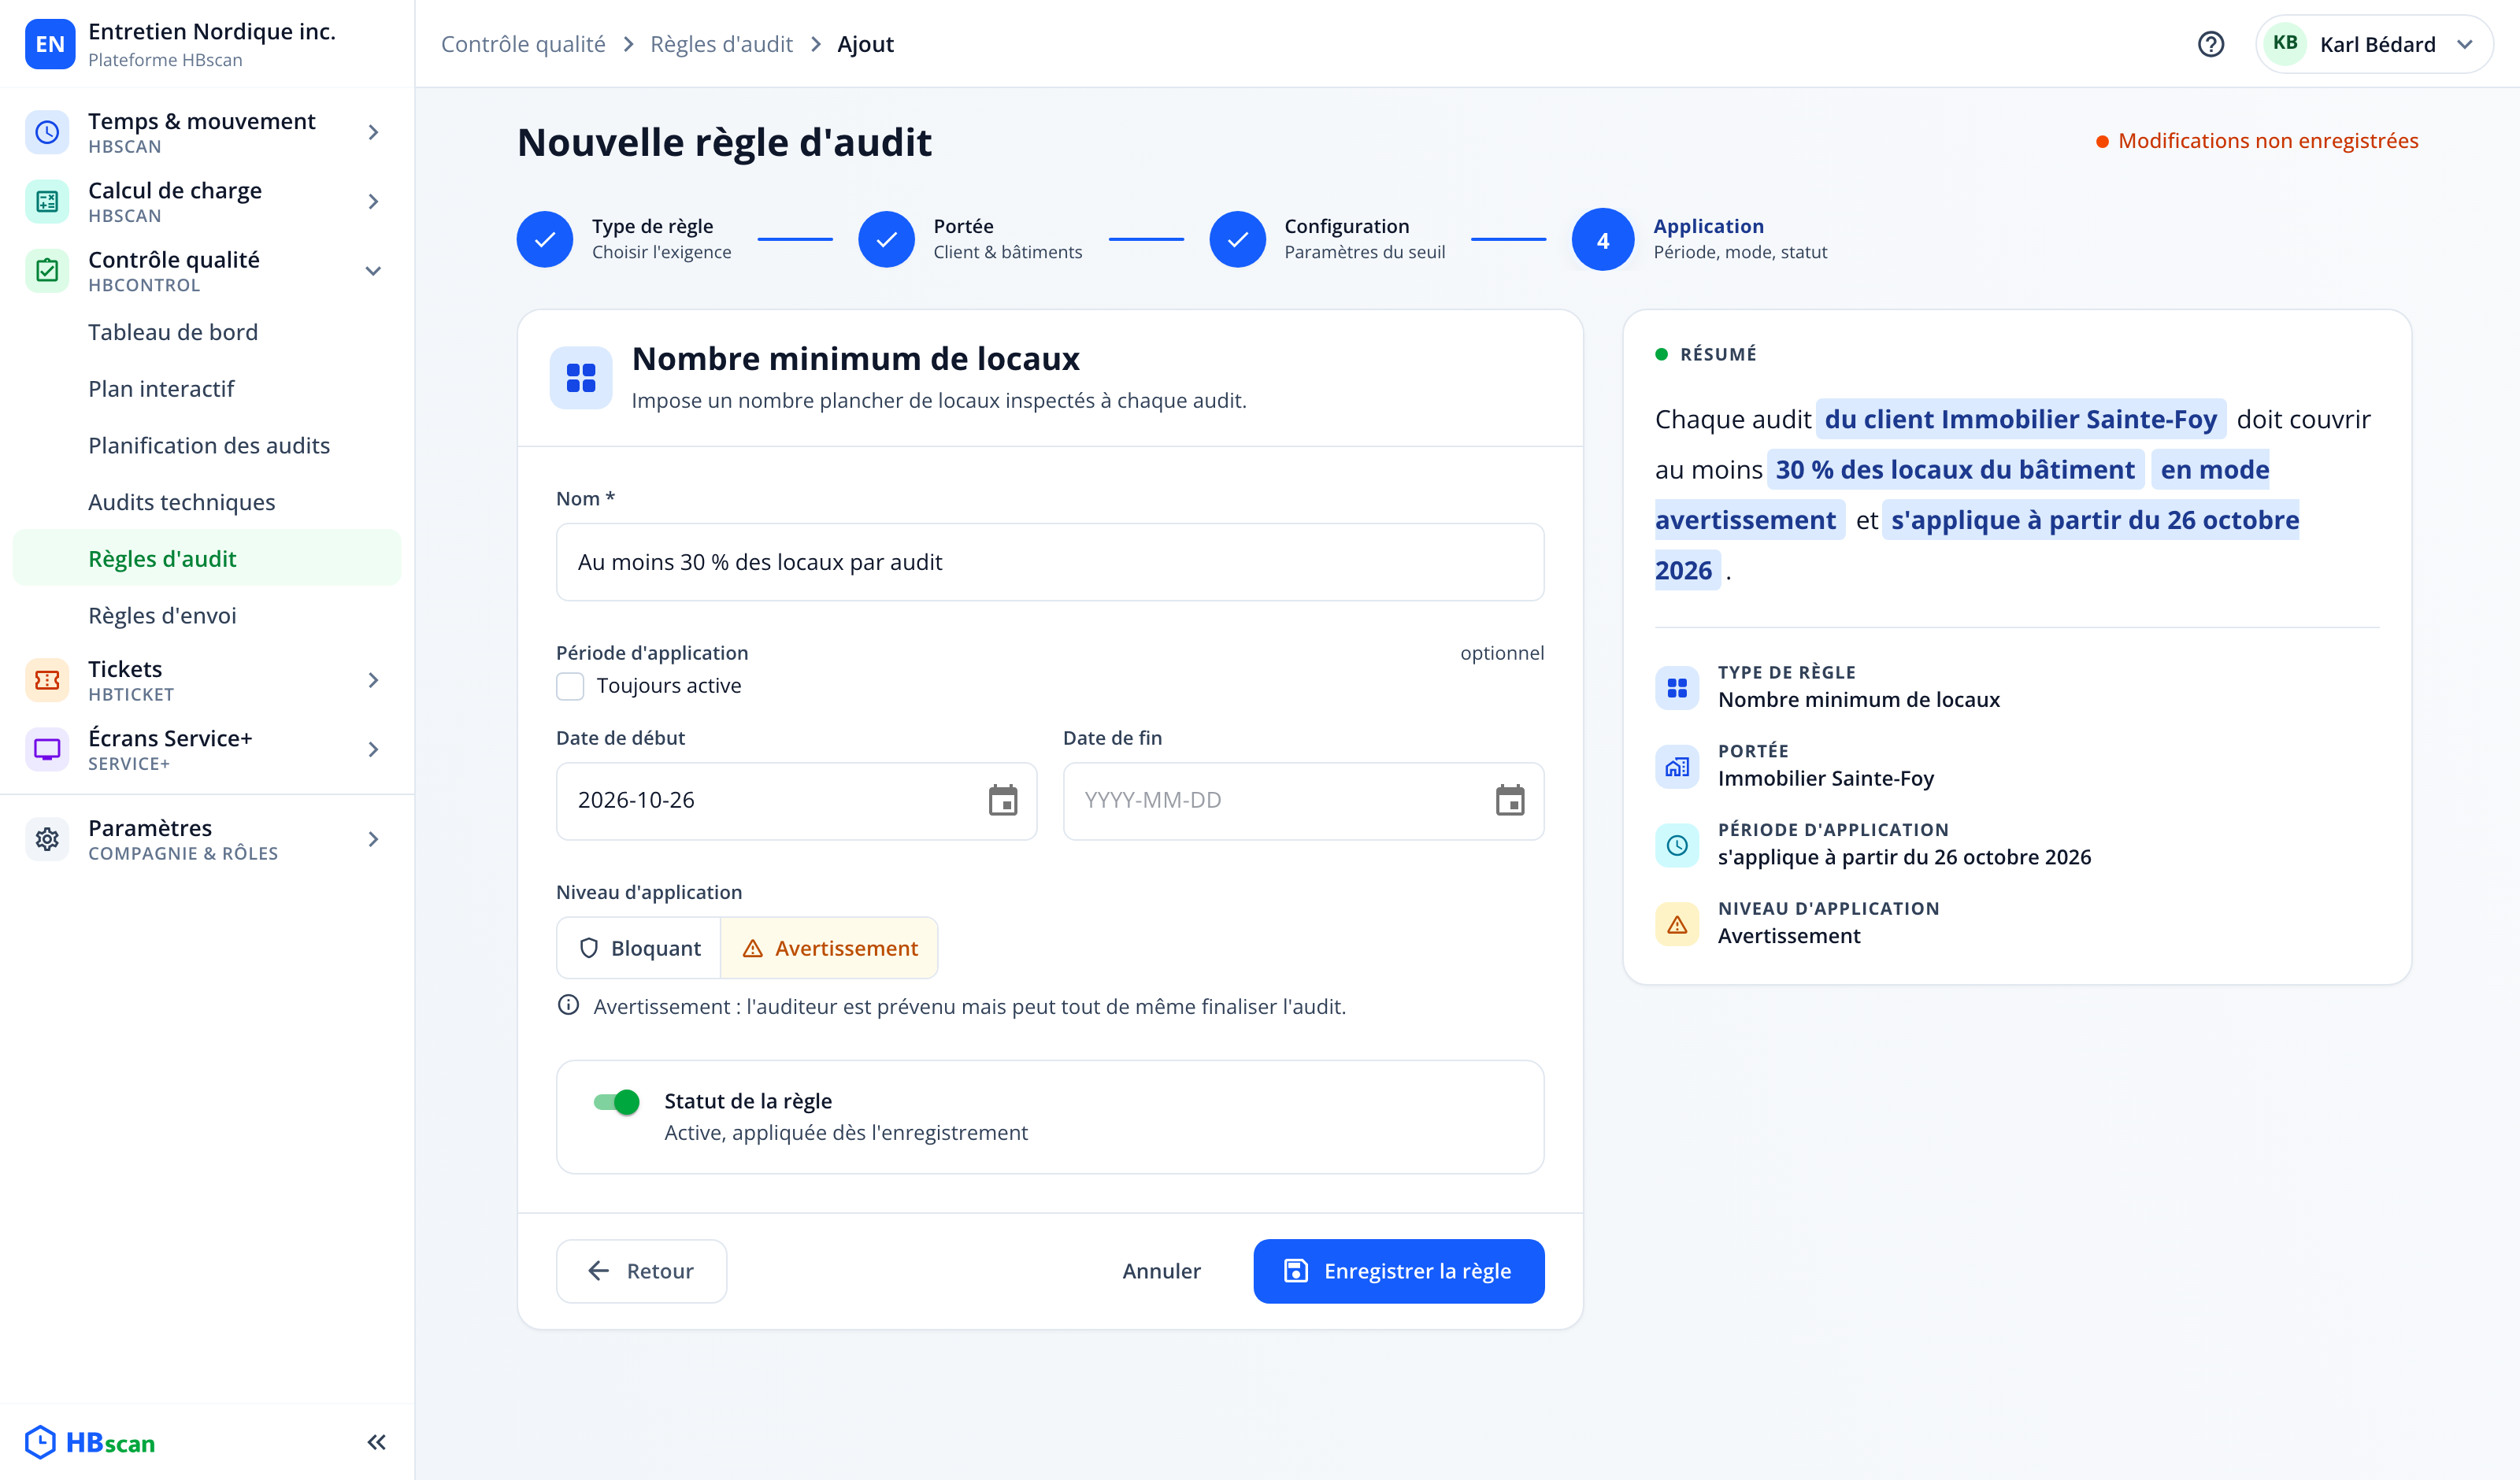2520x1480 pixels.
Task: Open Audits techniques menu item
Action: 207,502
